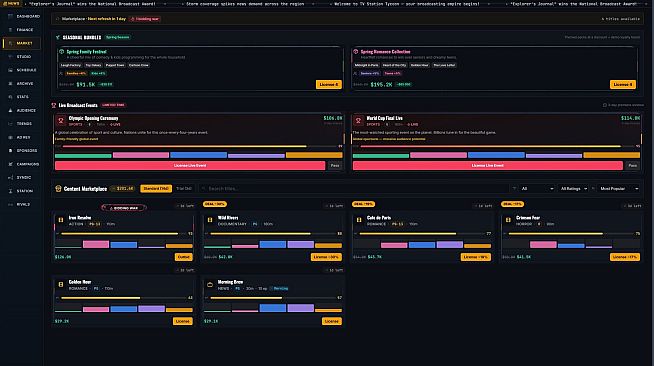This screenshot has height=366, width=654.
Task: Click the Stats icon in sidebar
Action: (x=10, y=97)
